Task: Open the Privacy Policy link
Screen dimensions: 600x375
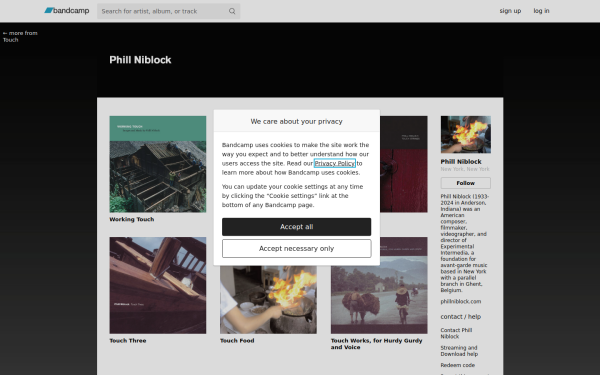Action: click(x=334, y=163)
